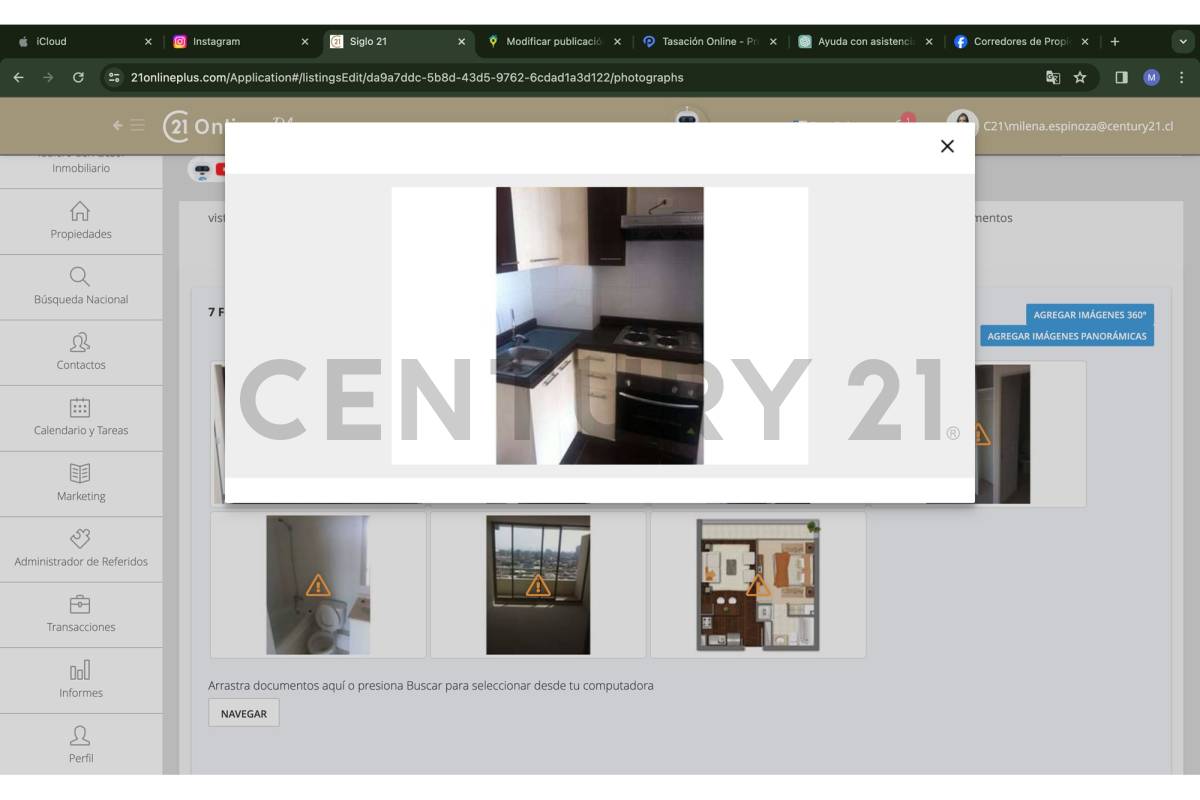
Task: Click the kitchen photo in preview dialog
Action: click(600, 325)
